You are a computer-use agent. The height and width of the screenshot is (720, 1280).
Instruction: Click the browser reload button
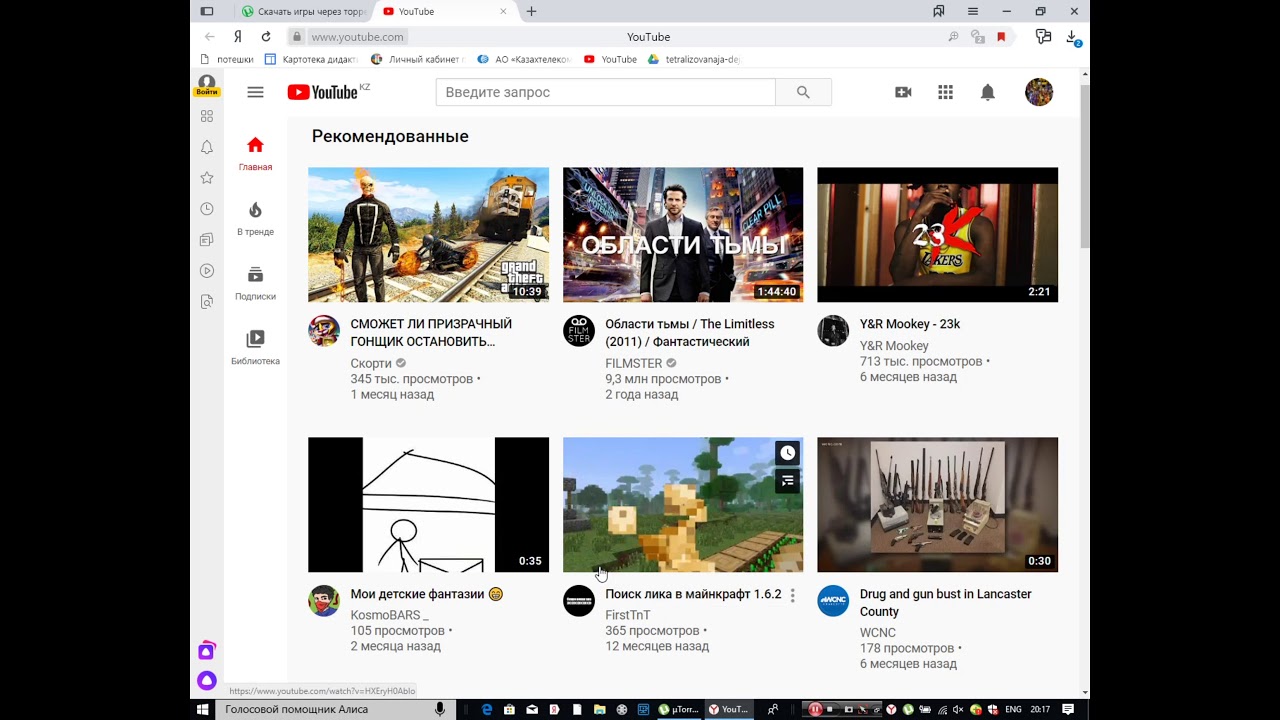tap(266, 37)
